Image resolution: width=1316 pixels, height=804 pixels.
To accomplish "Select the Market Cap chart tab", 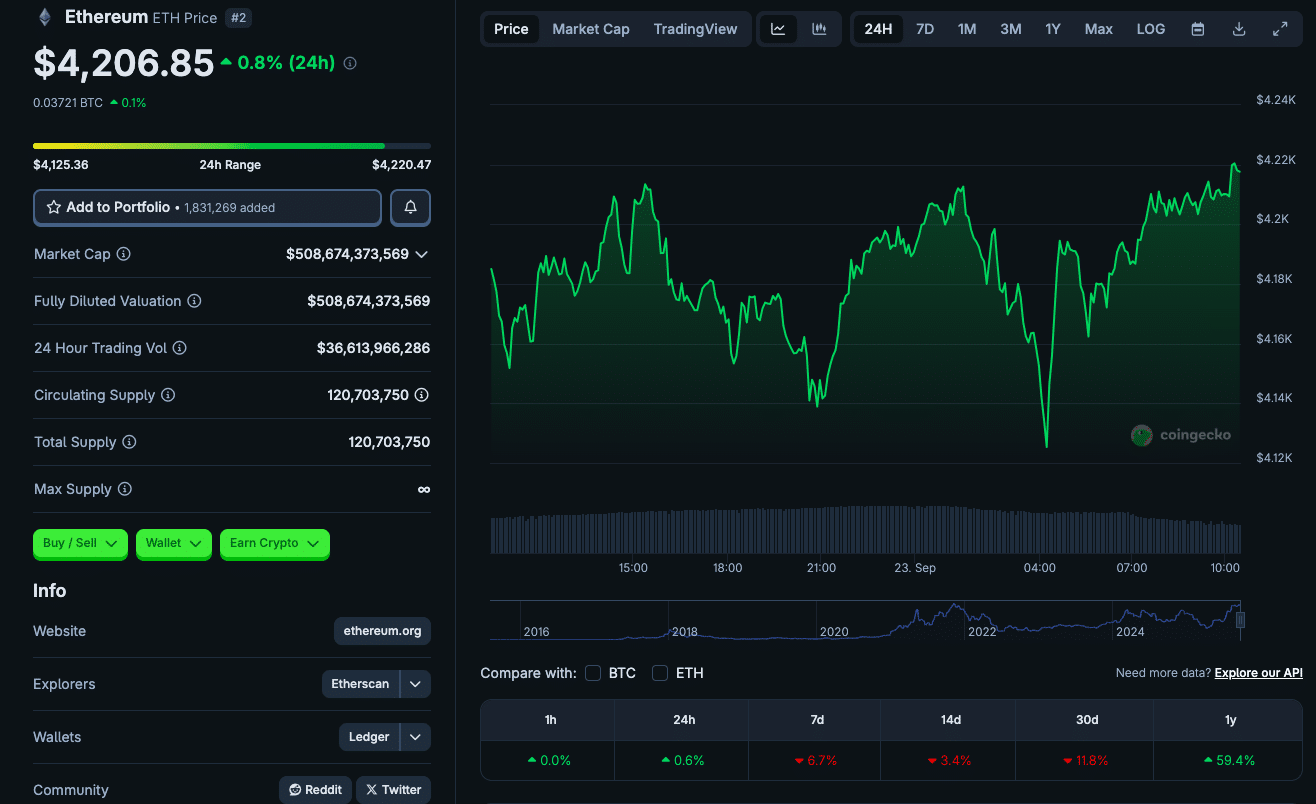I will (x=591, y=29).
